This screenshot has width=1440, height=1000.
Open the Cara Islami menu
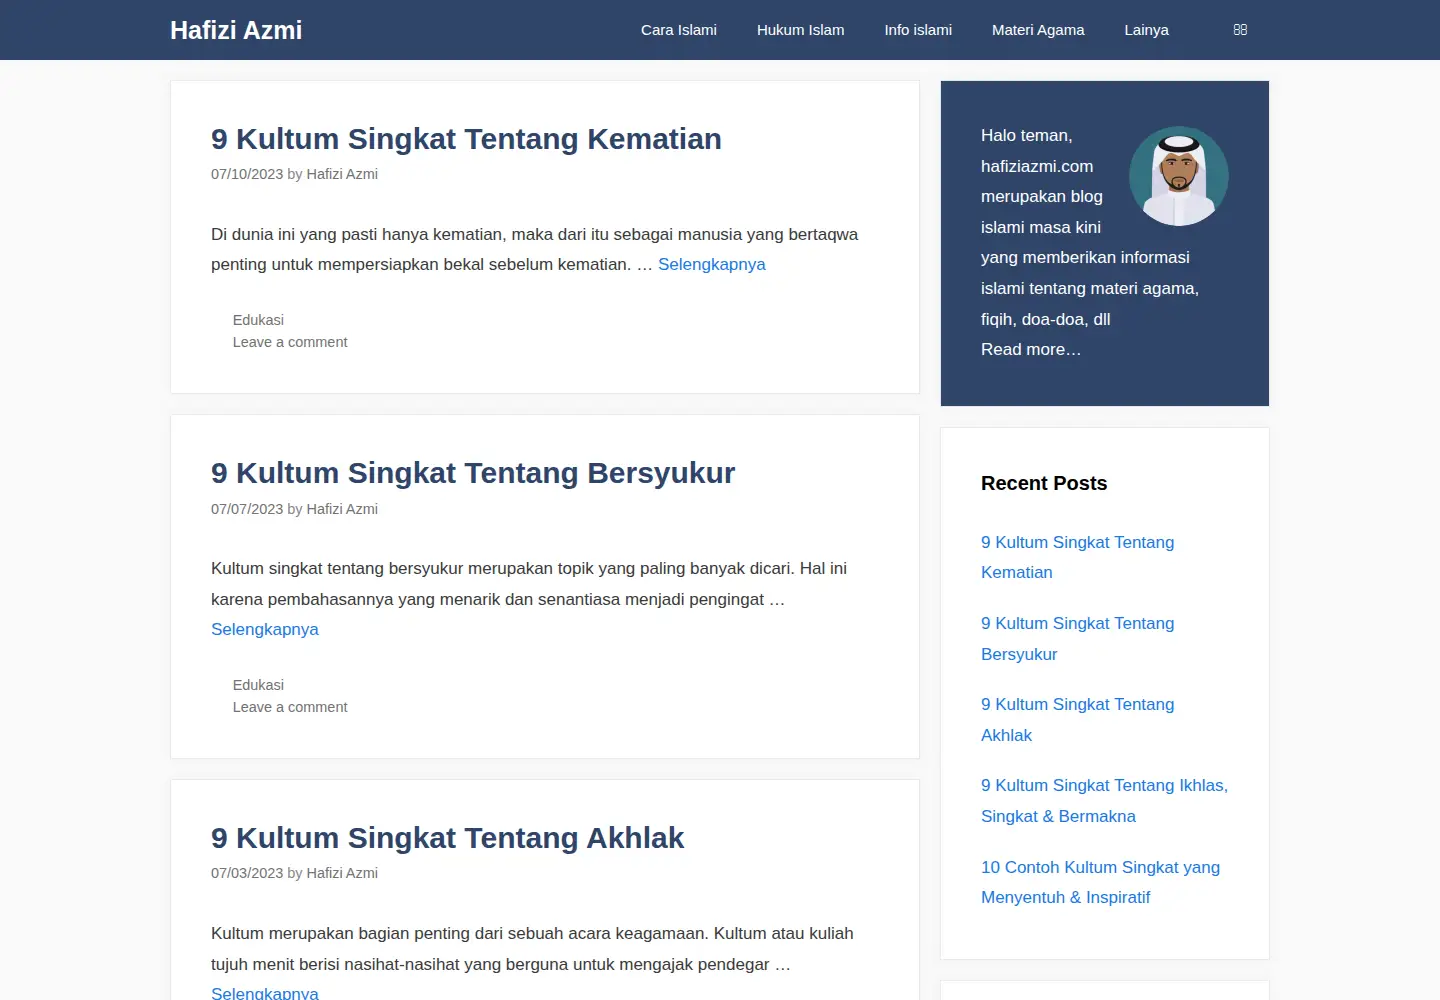(x=679, y=30)
